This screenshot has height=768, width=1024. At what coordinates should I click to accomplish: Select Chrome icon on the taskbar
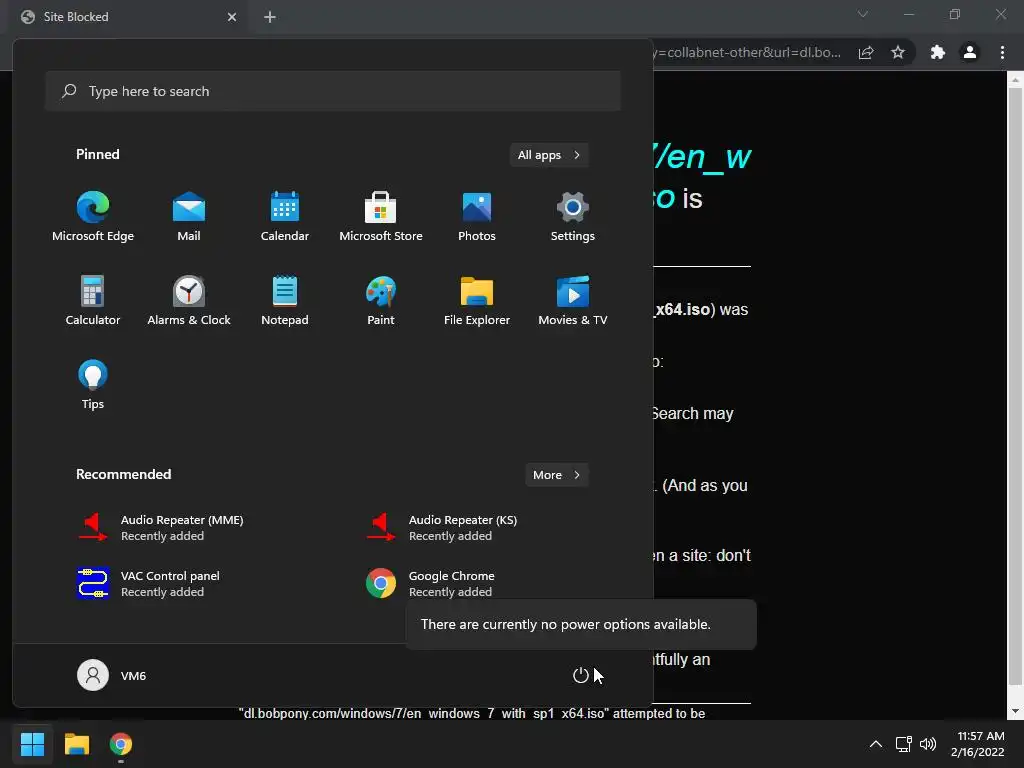click(121, 744)
